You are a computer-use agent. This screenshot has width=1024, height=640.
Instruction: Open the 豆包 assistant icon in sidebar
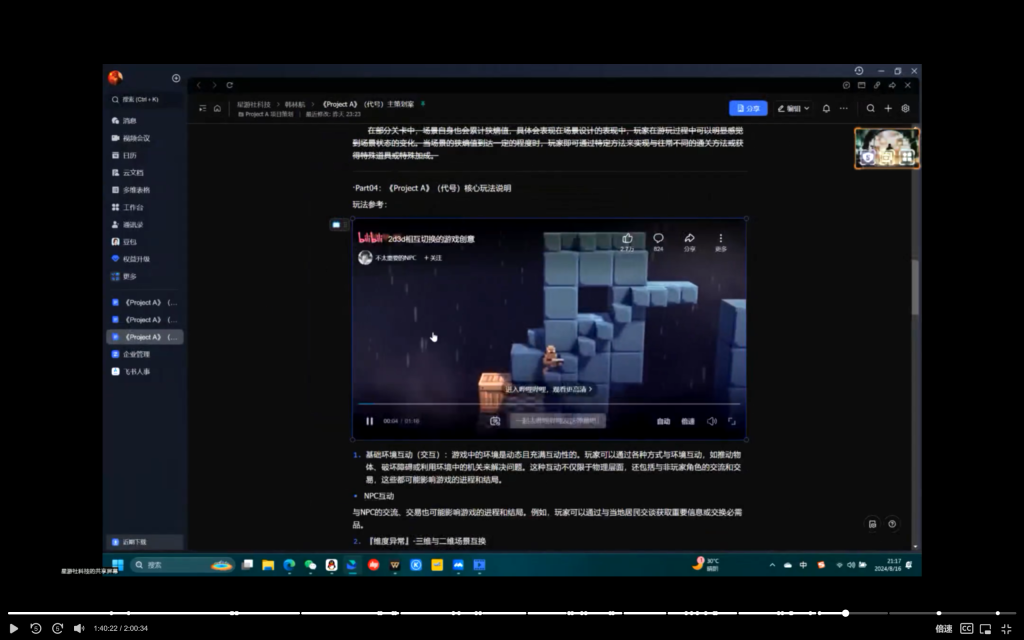tap(114, 242)
